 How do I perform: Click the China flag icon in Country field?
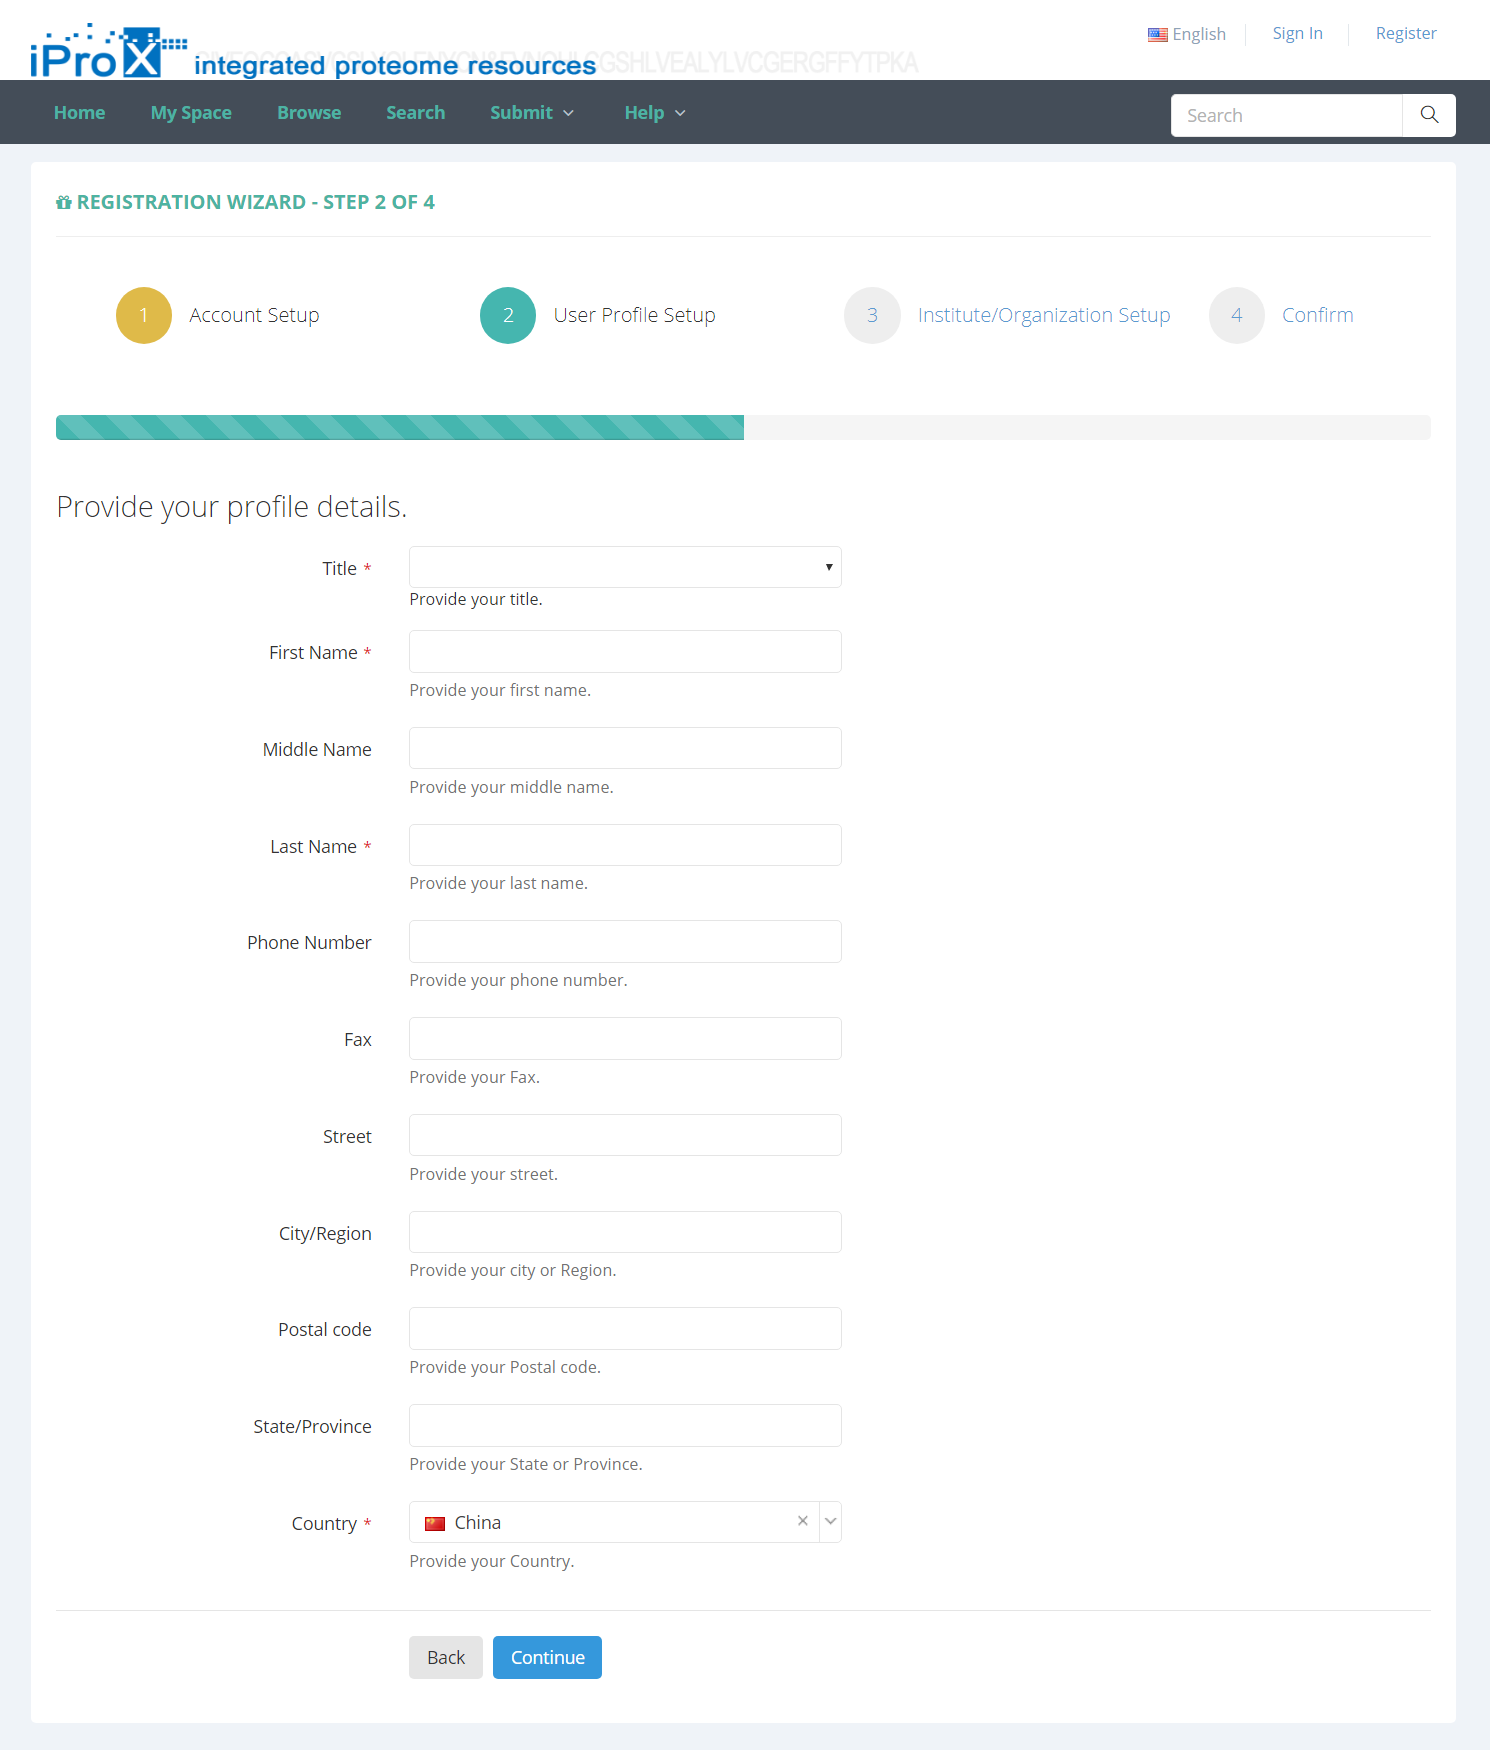coord(435,1523)
